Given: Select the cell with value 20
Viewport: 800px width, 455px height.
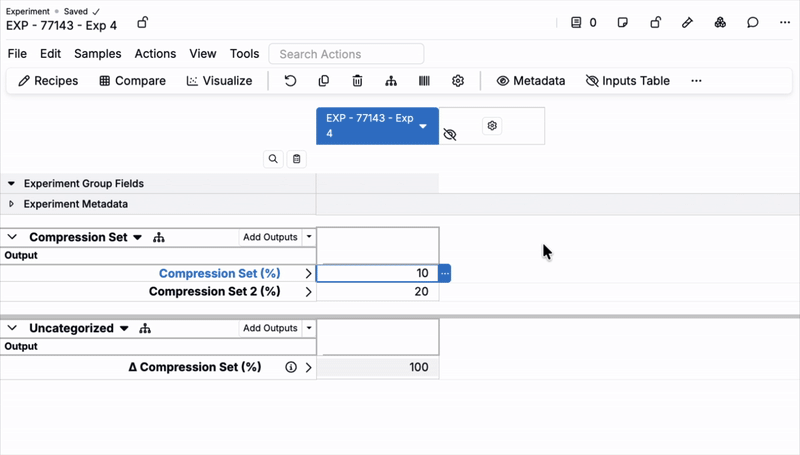Looking at the screenshot, I should (378, 292).
